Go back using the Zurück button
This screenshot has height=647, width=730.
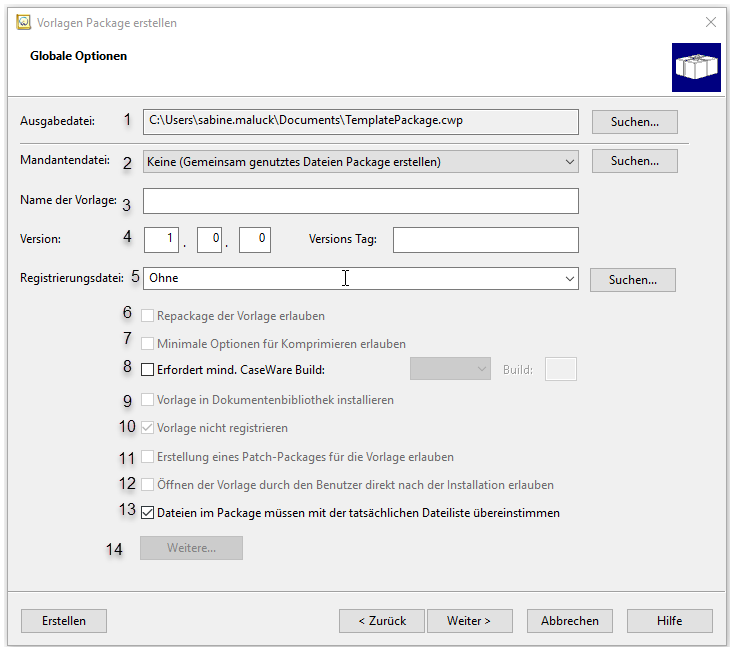pos(382,621)
